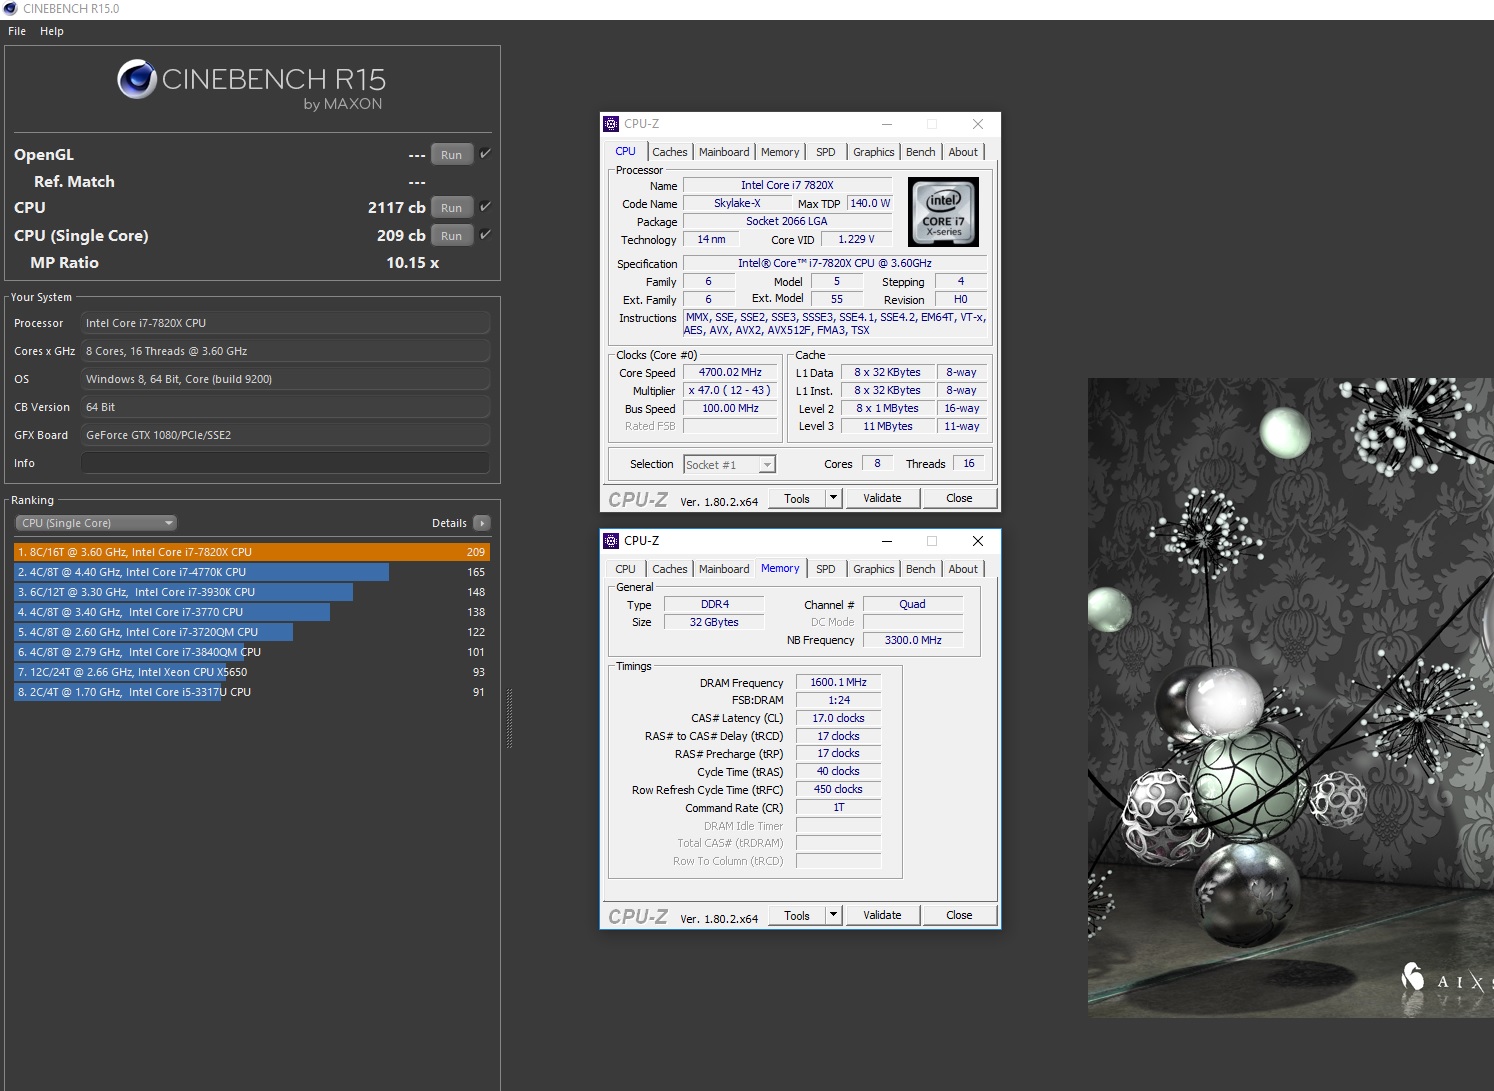Click Validate in Memory CPU-Z window
This screenshot has height=1091, width=1494.
pyautogui.click(x=882, y=915)
